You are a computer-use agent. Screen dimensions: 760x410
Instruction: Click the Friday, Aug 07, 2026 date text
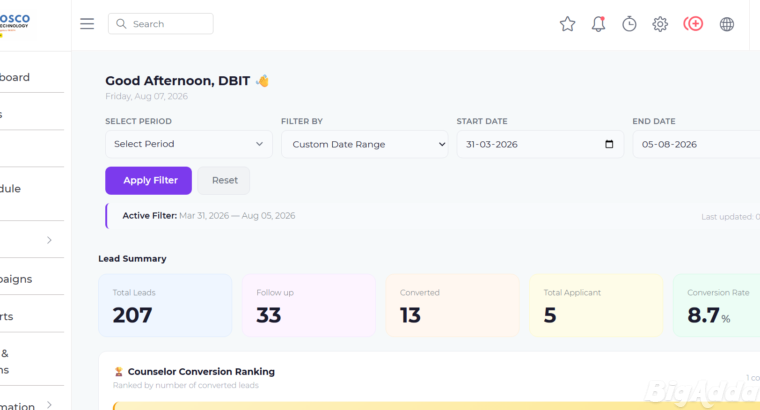(x=146, y=96)
